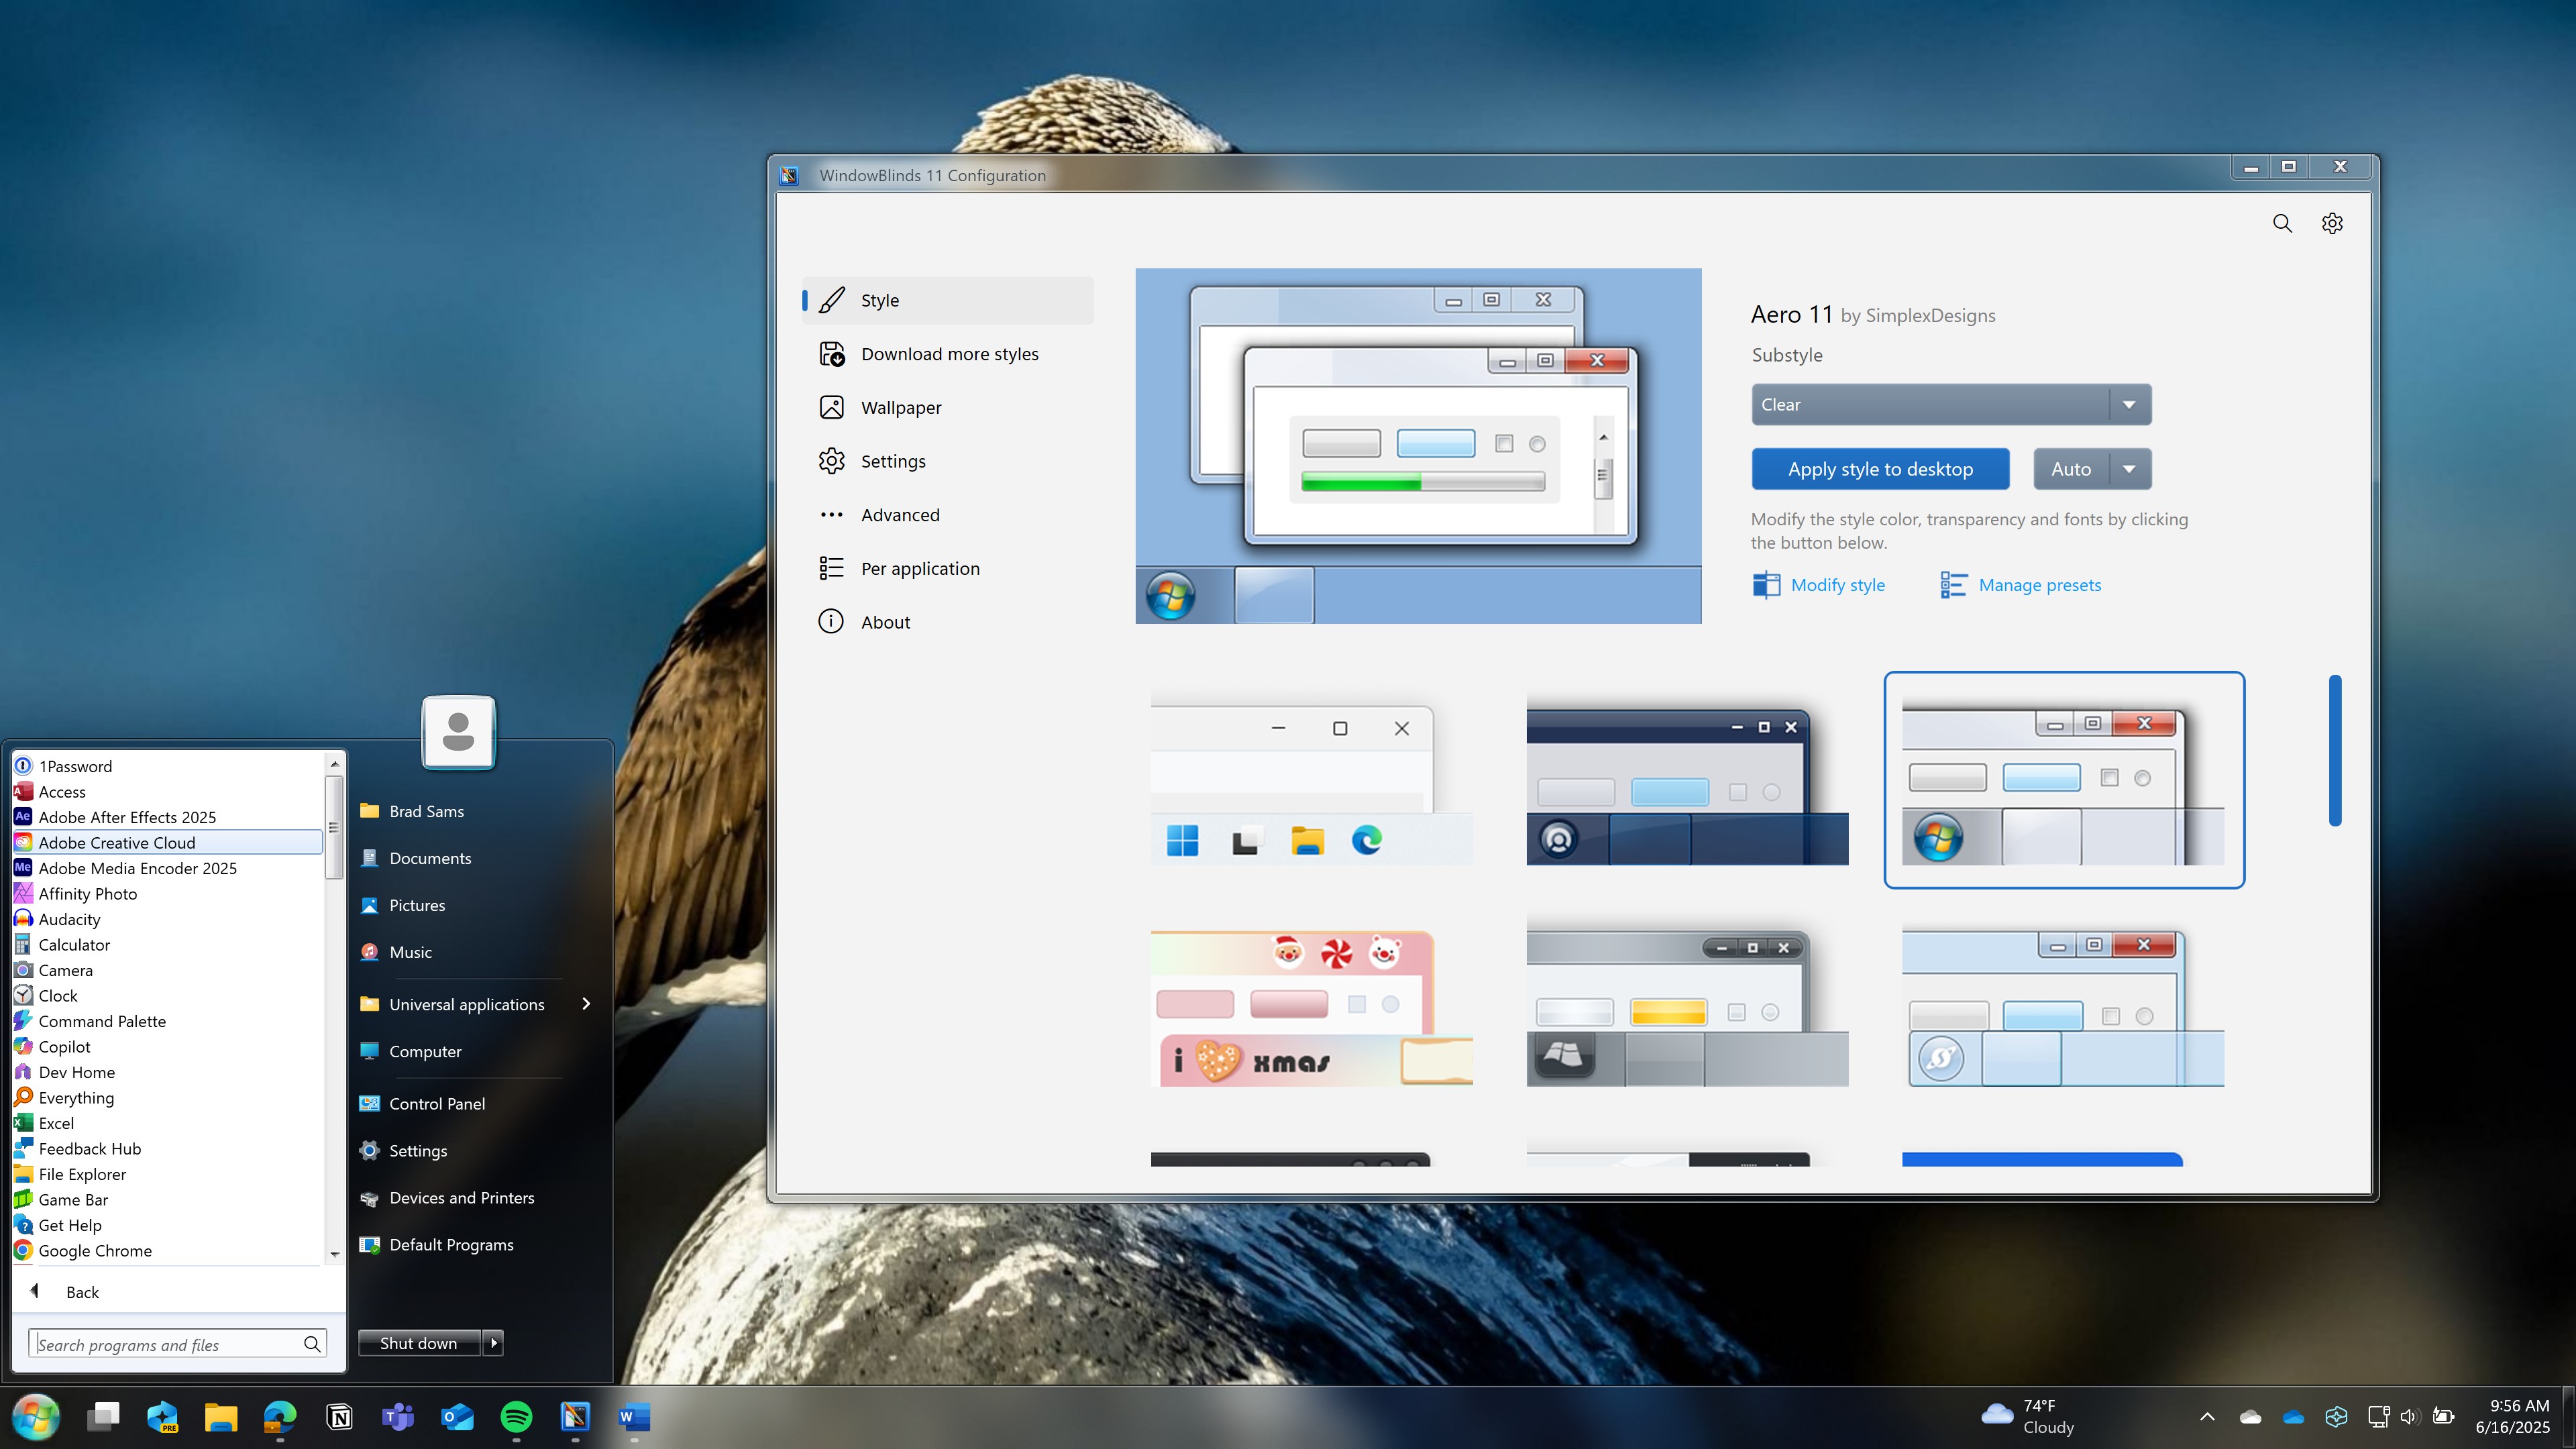
Task: Open Adobe Creative Cloud entry
Action: coord(167,843)
